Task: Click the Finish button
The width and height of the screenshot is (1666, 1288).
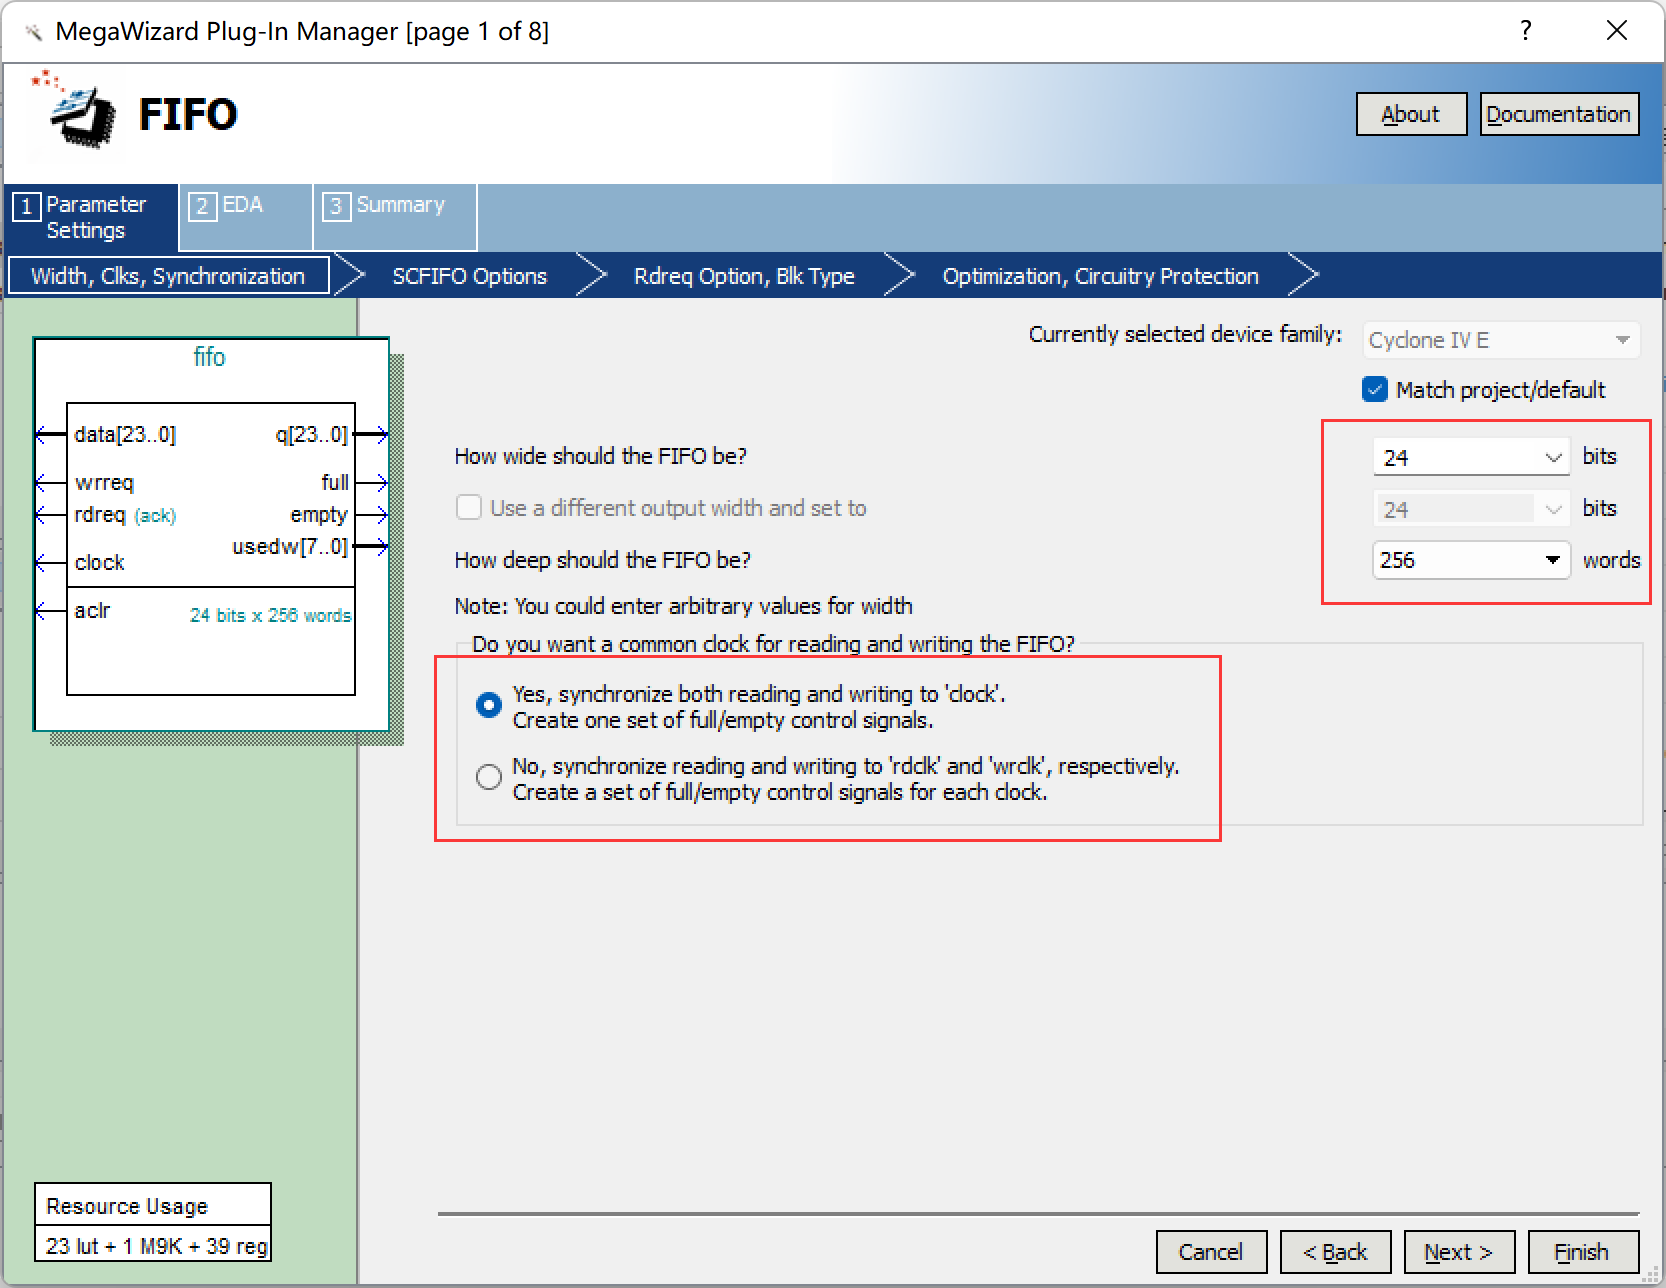Action: tap(1583, 1252)
